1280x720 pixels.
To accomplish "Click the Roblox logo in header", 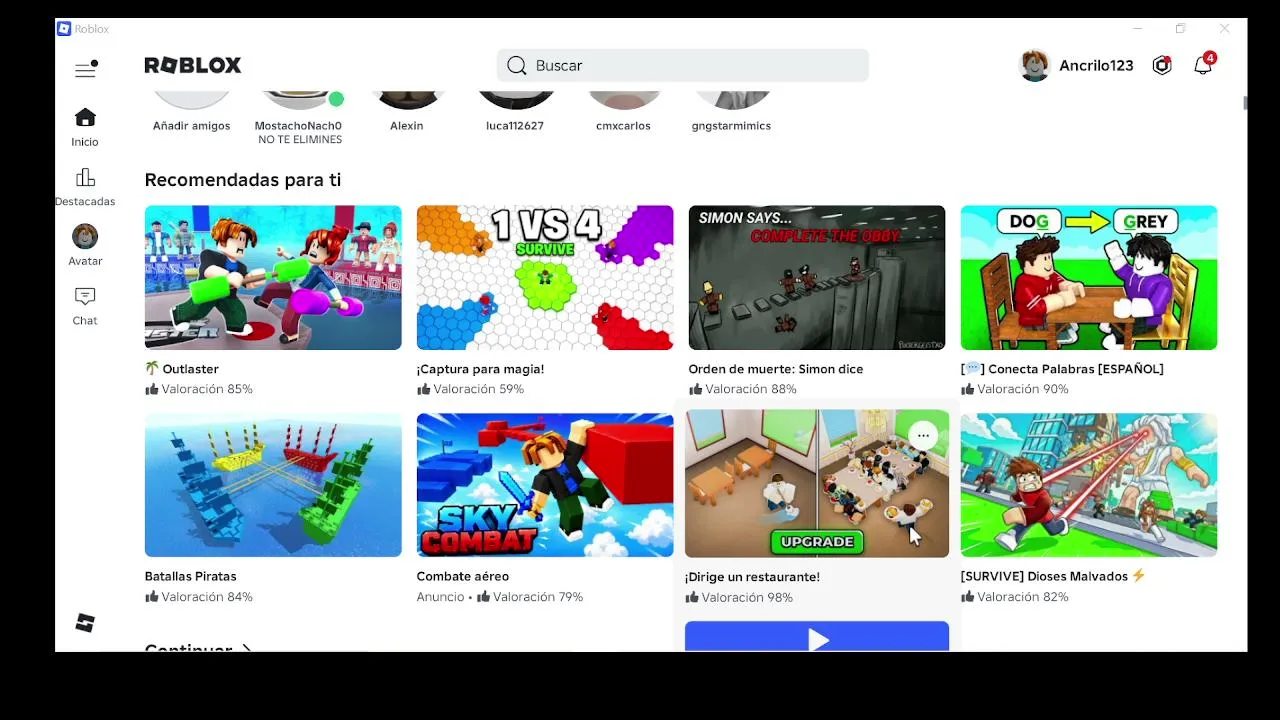I will 193,65.
